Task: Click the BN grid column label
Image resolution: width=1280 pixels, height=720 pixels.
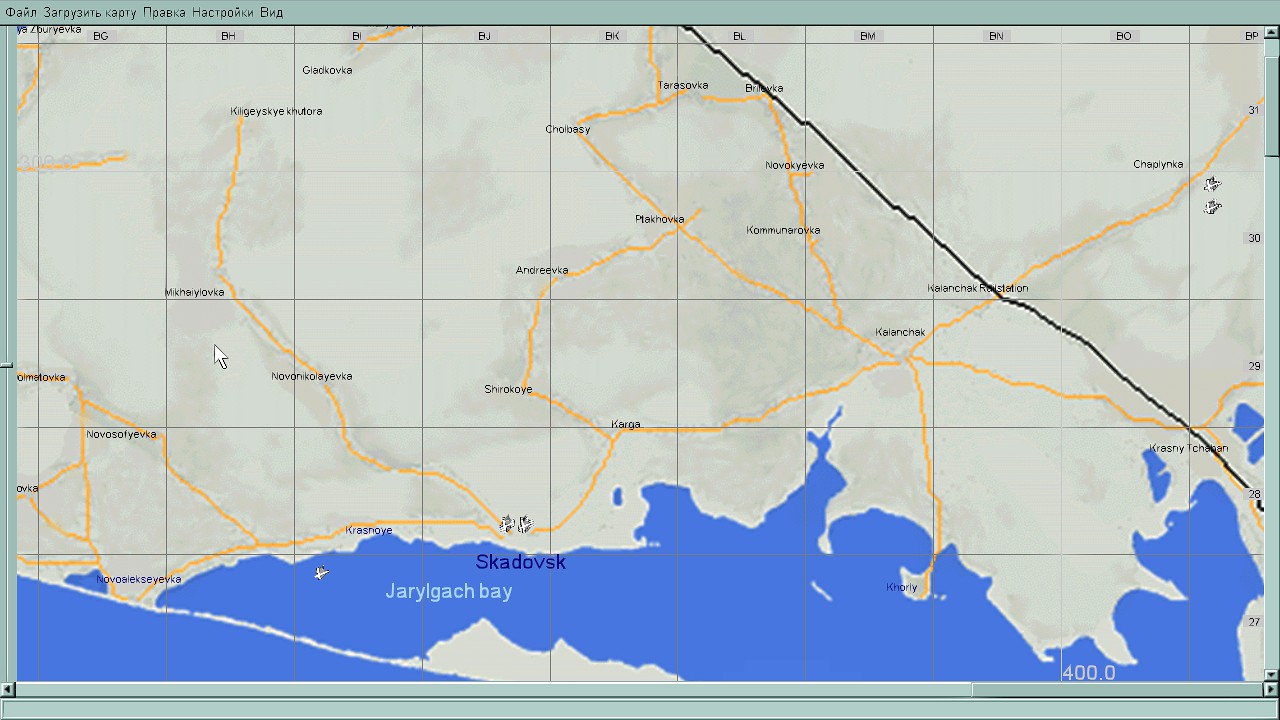Action: click(996, 36)
